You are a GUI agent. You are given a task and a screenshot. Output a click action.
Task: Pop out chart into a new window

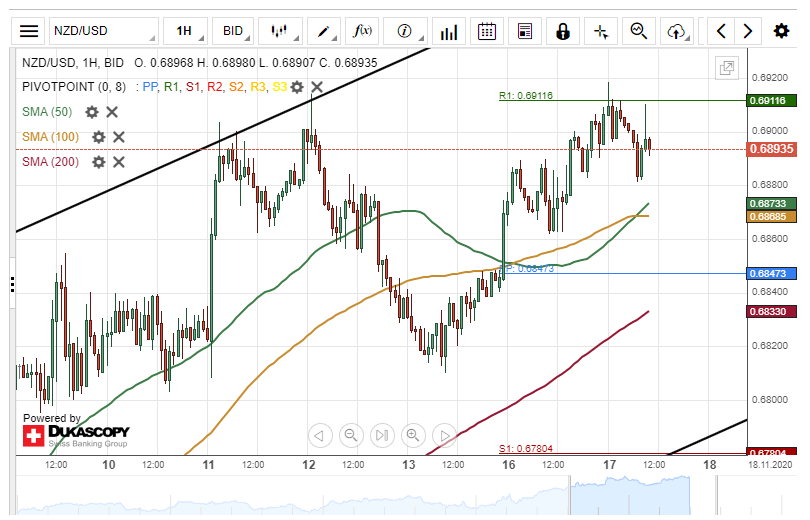[727, 68]
